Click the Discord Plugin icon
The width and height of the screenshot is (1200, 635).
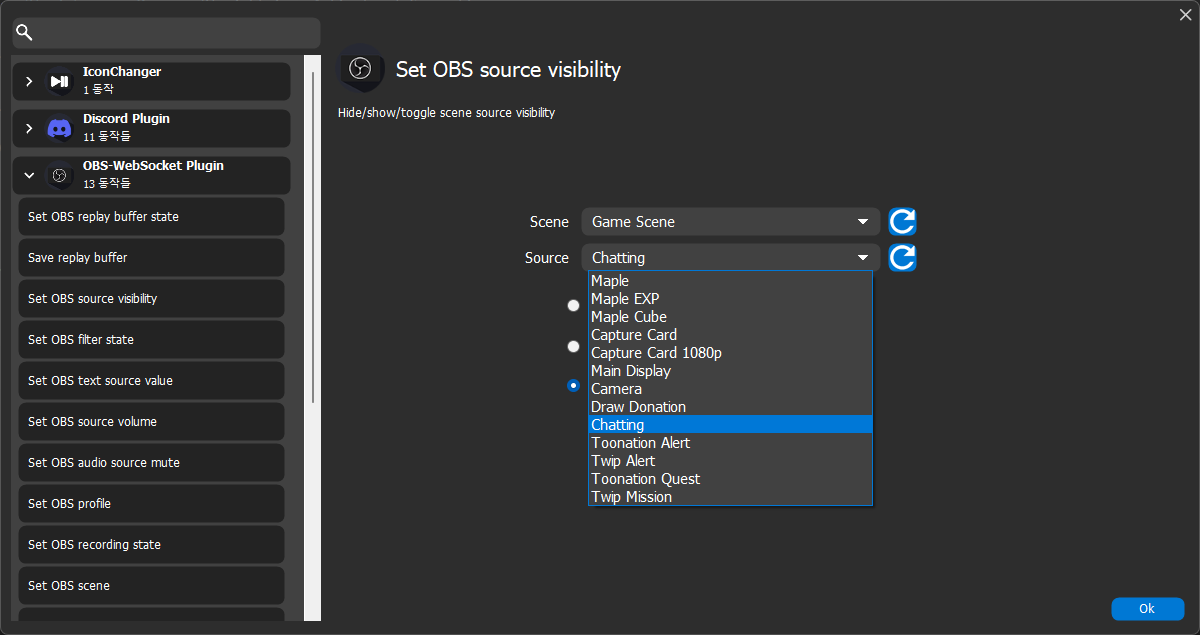click(59, 127)
